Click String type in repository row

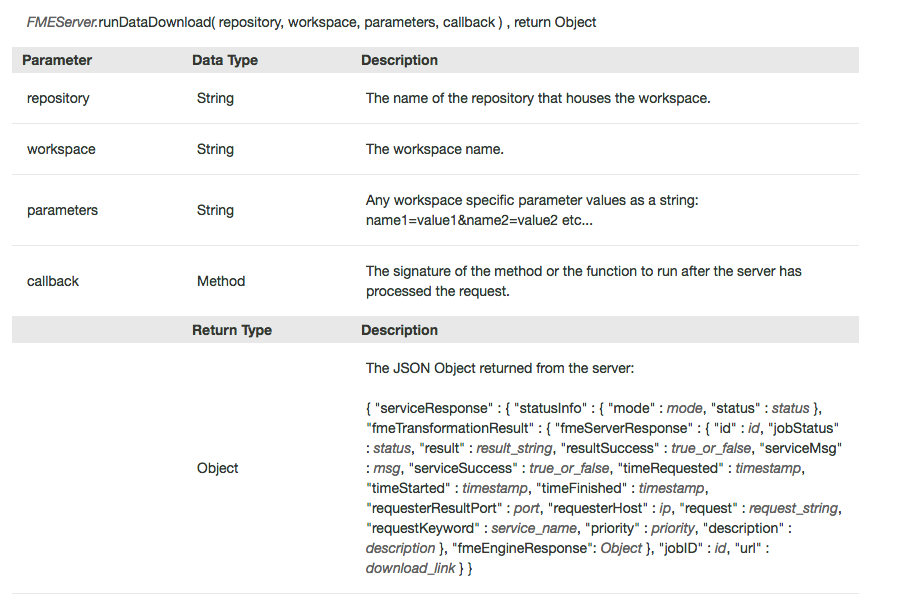point(215,99)
